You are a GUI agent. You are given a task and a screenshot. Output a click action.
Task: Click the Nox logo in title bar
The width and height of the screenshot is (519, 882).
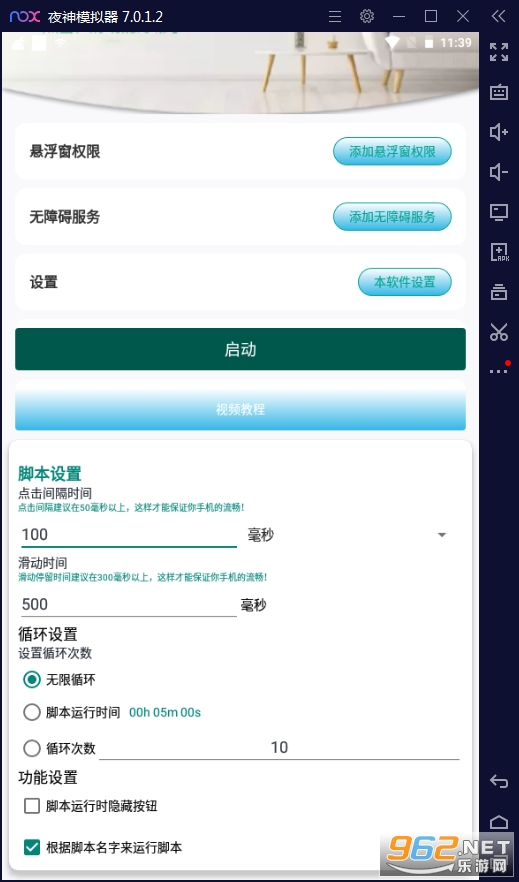coord(25,17)
